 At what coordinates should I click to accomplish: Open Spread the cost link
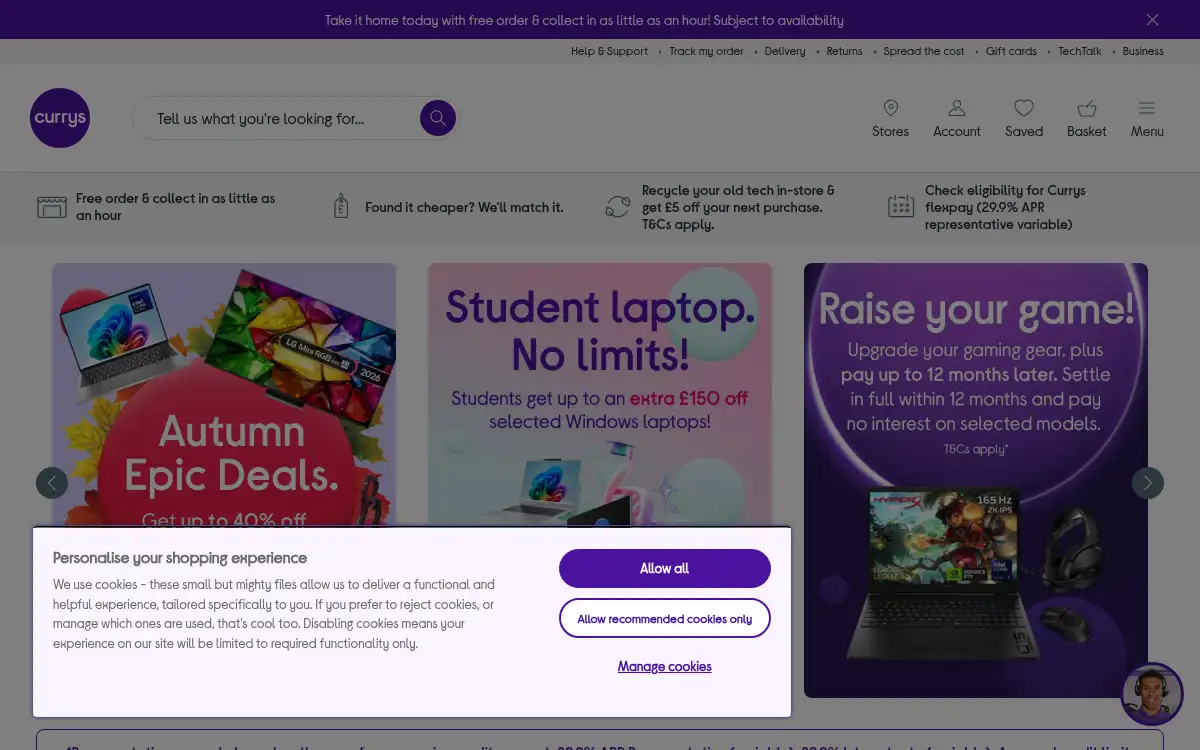point(924,51)
